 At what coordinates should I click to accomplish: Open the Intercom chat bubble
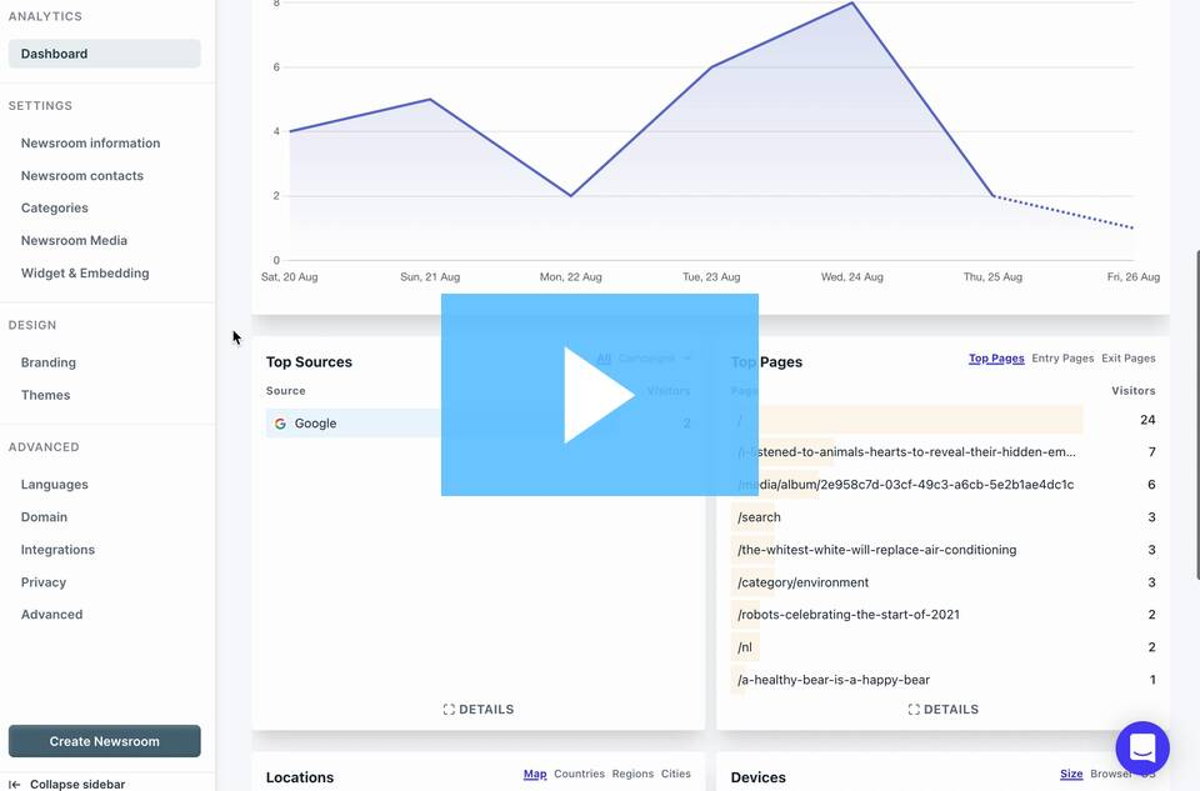click(x=1142, y=748)
